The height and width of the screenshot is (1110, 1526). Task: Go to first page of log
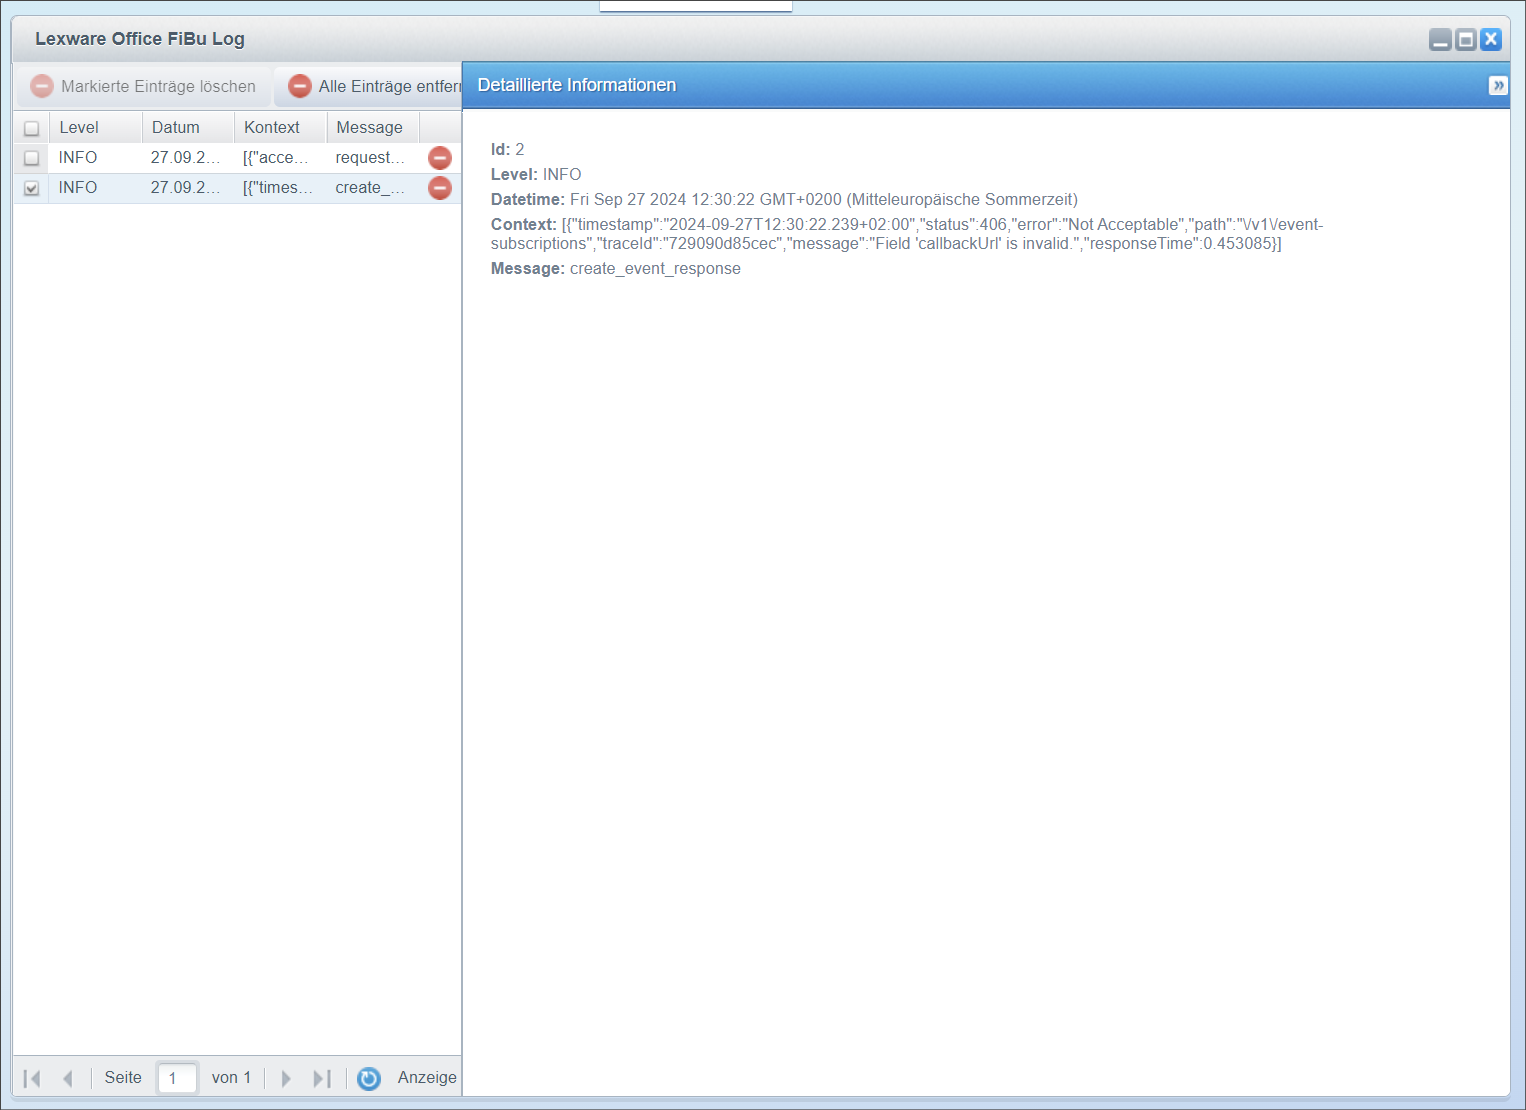(32, 1078)
